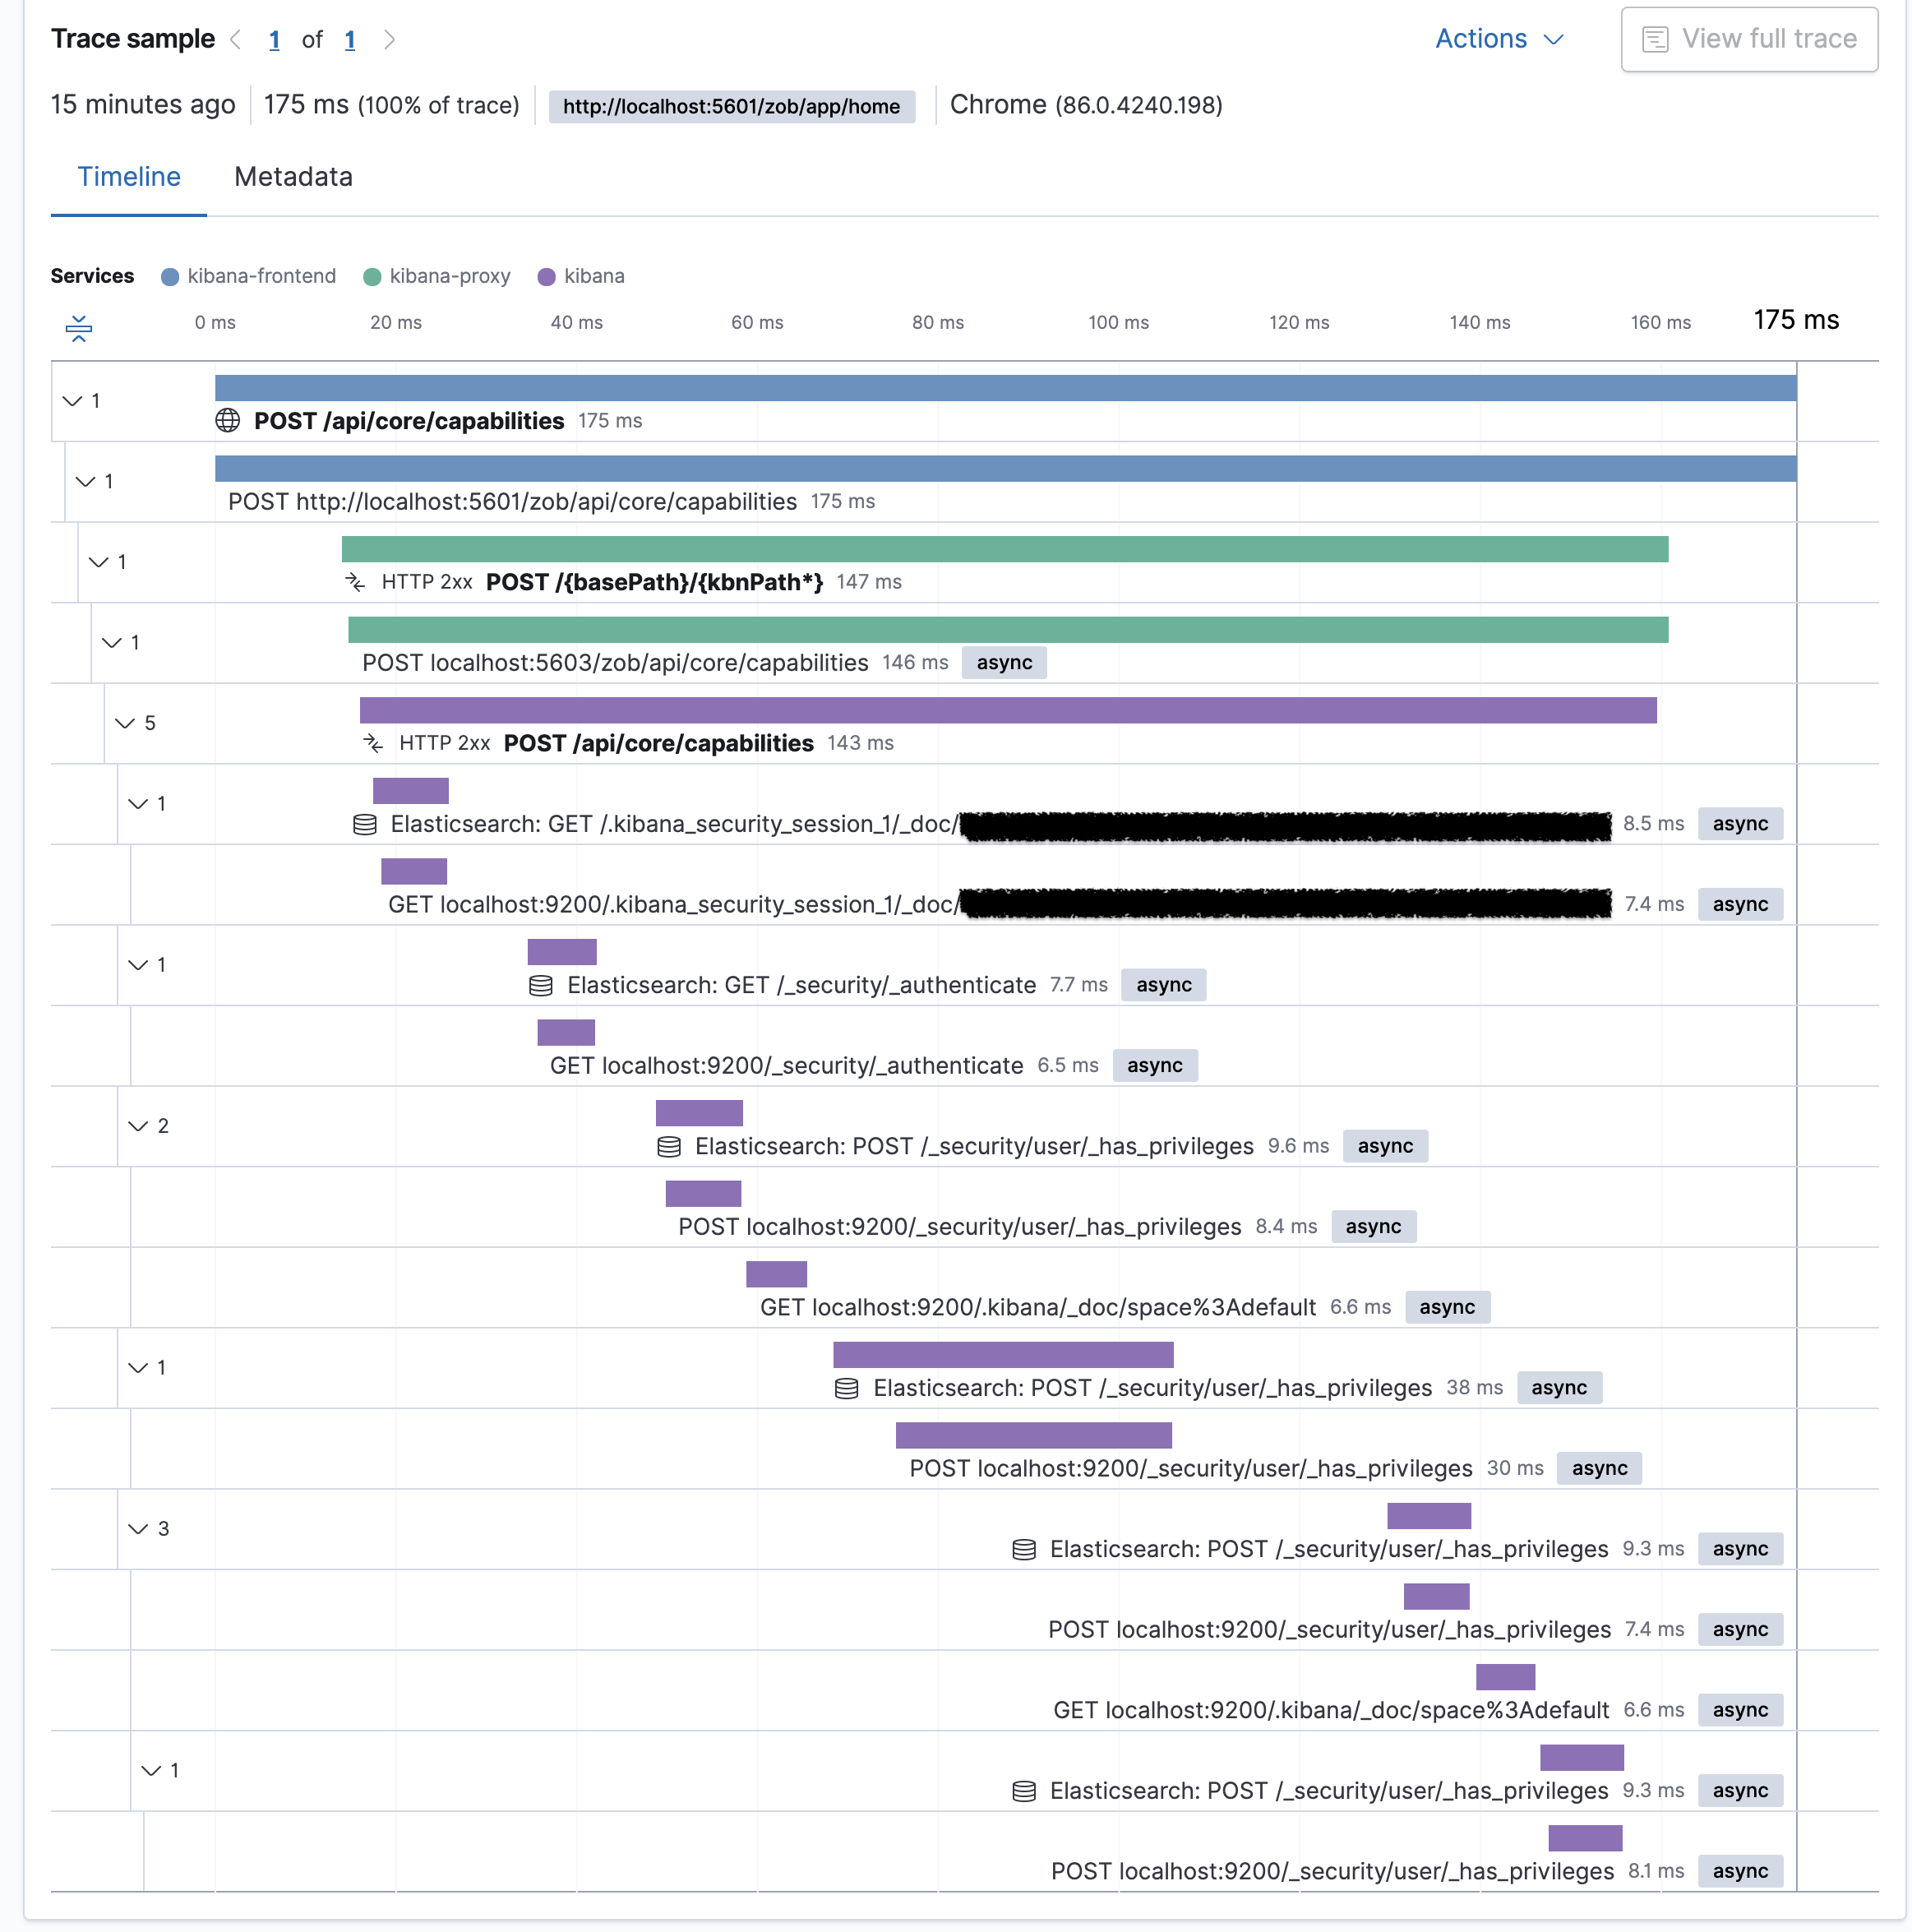Image resolution: width=1912 pixels, height=1932 pixels.
Task: Click the async badge on GET /_security/_authenticate
Action: point(1163,985)
